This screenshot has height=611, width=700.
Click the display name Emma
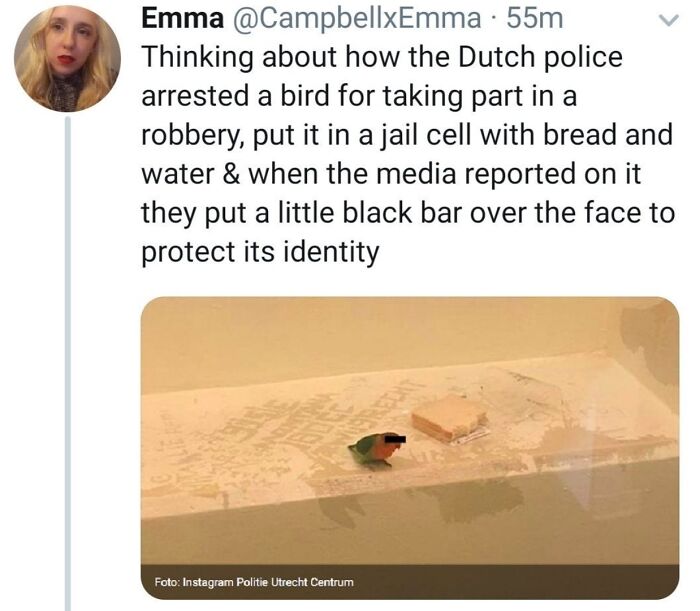click(x=183, y=19)
